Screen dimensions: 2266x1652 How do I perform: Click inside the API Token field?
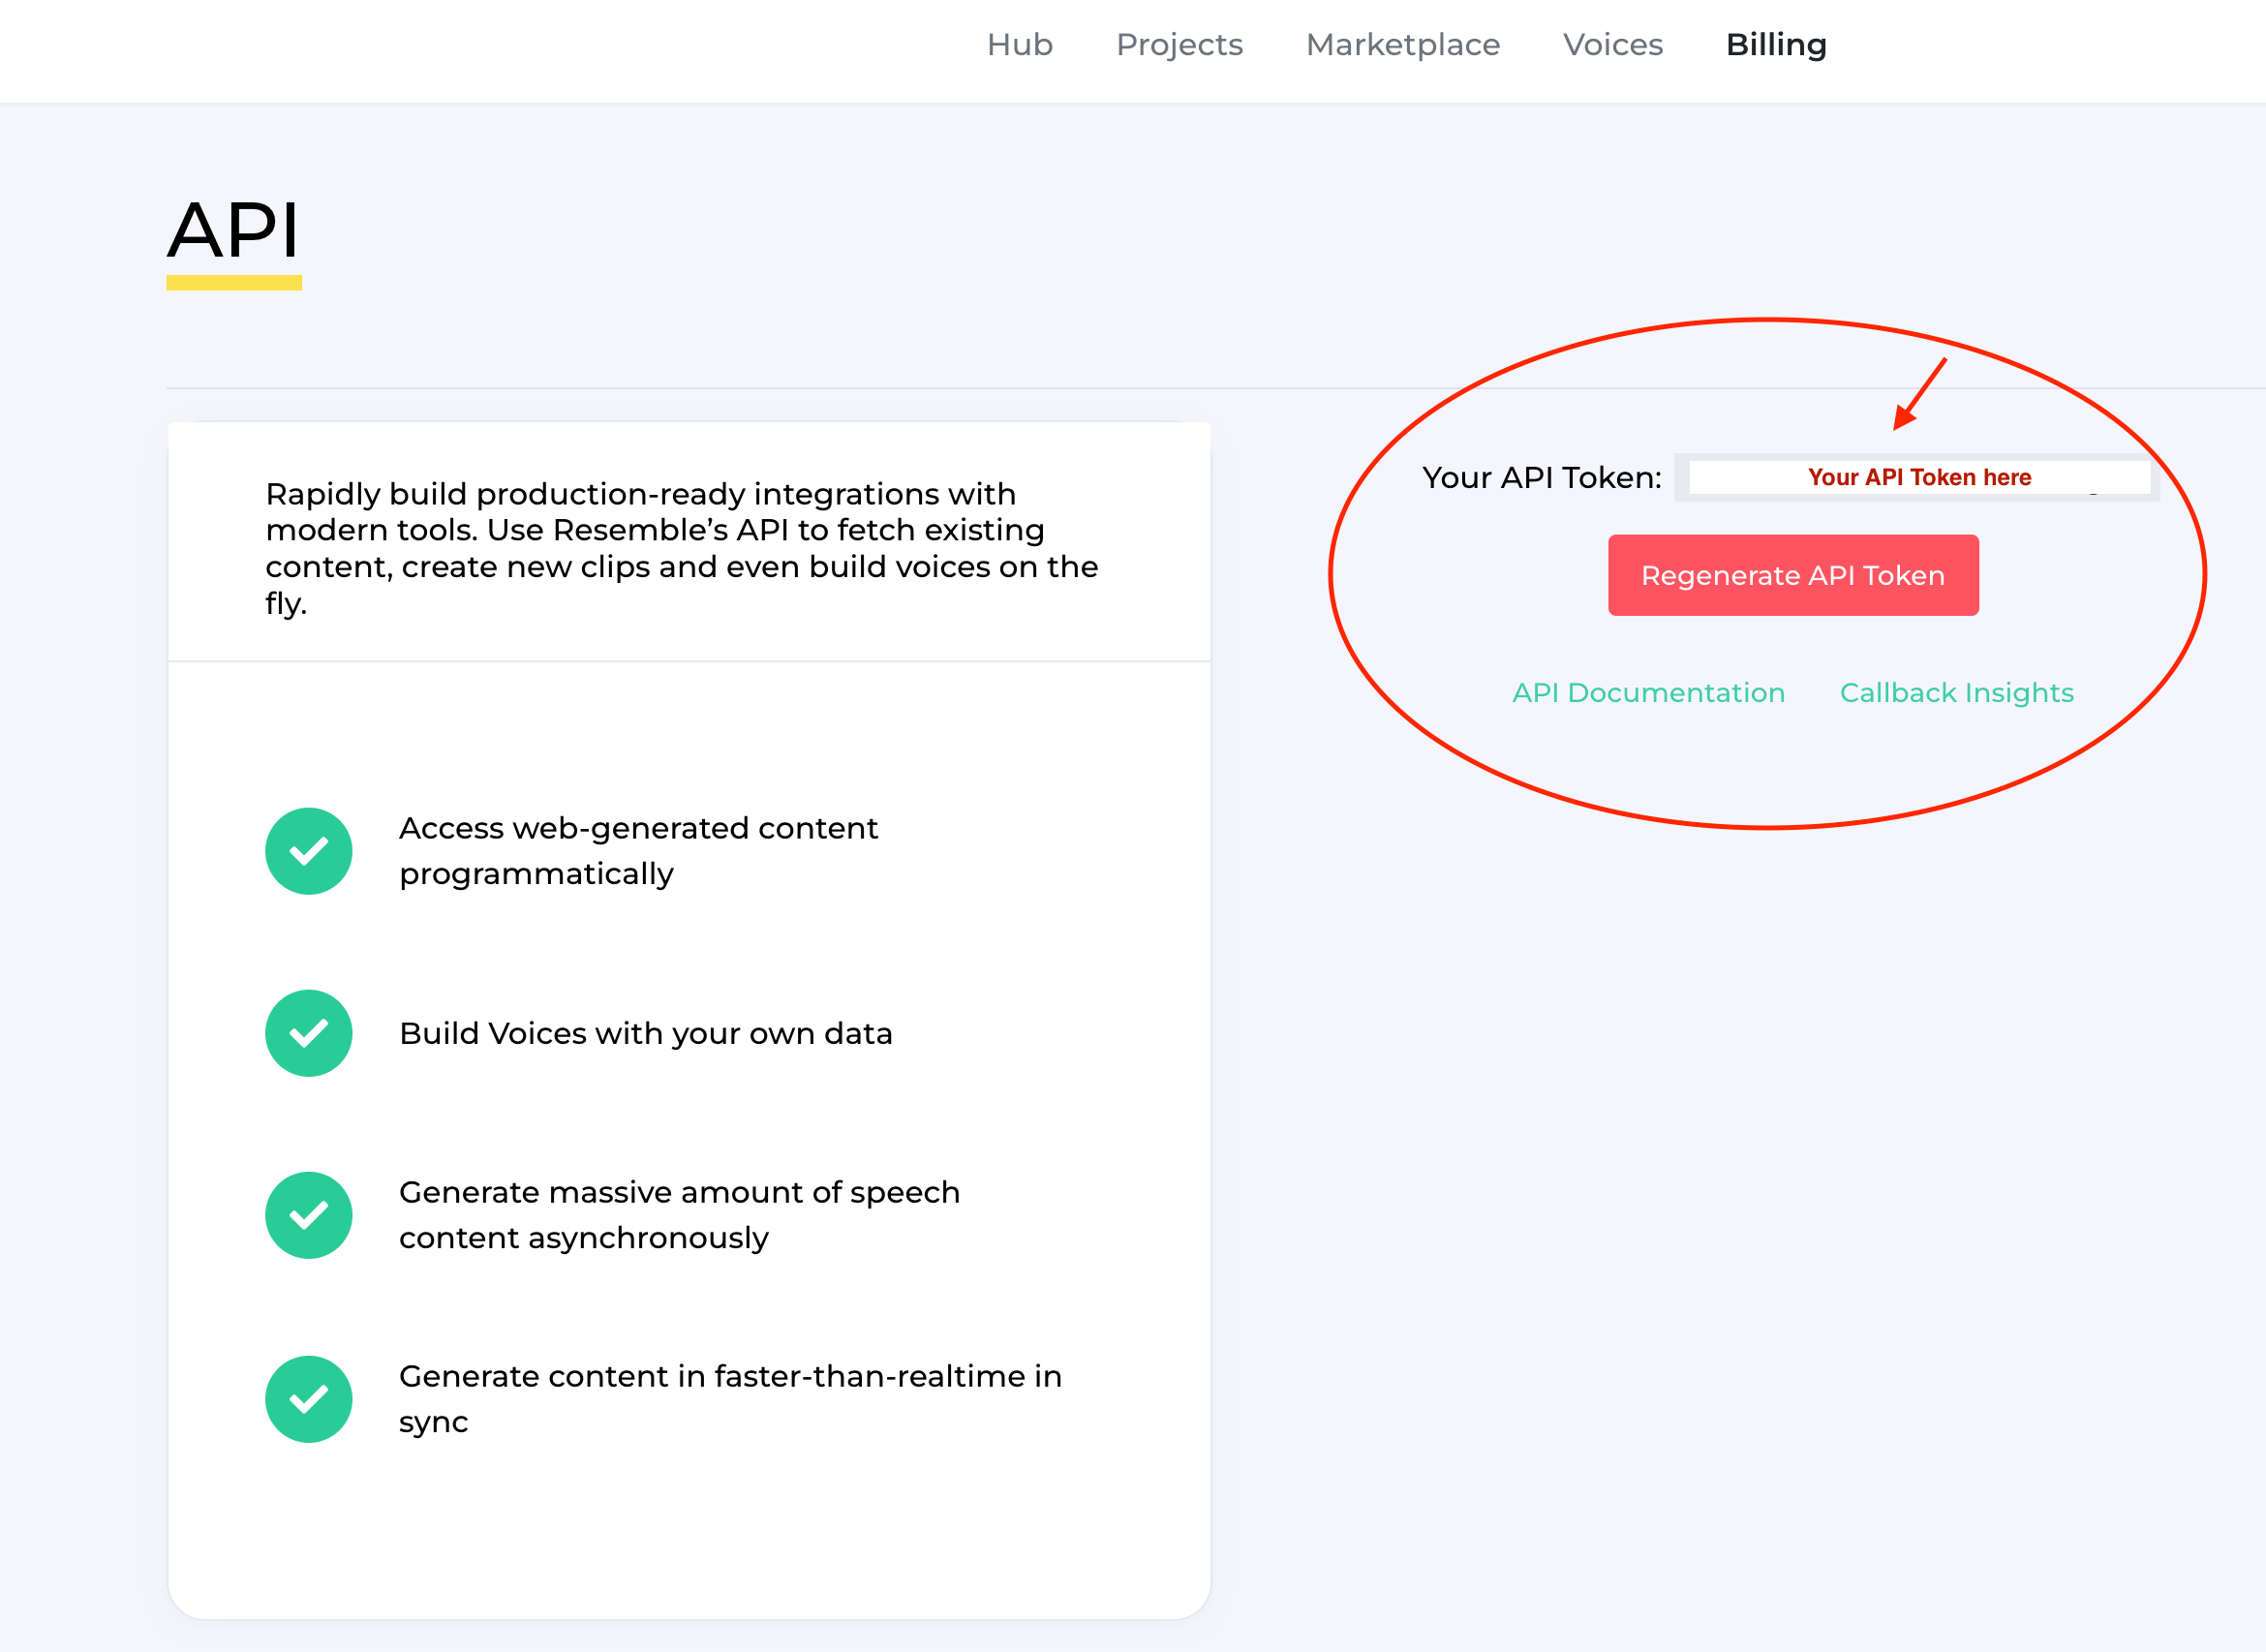pos(1917,477)
